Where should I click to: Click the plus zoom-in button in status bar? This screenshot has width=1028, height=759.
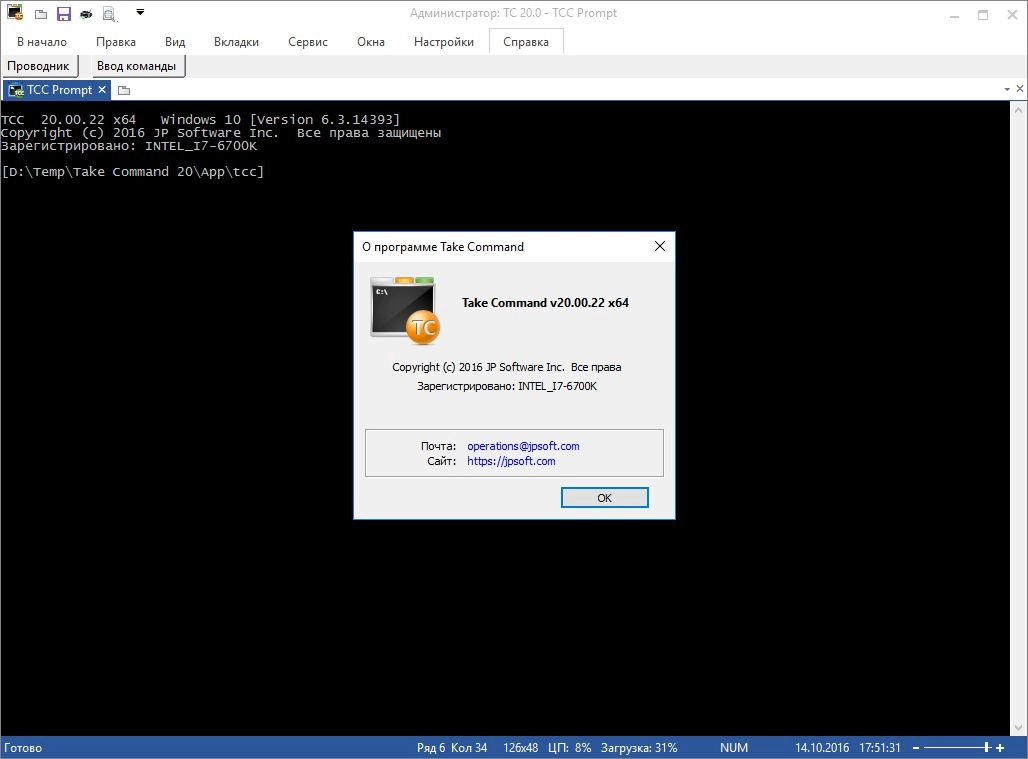[1000, 748]
